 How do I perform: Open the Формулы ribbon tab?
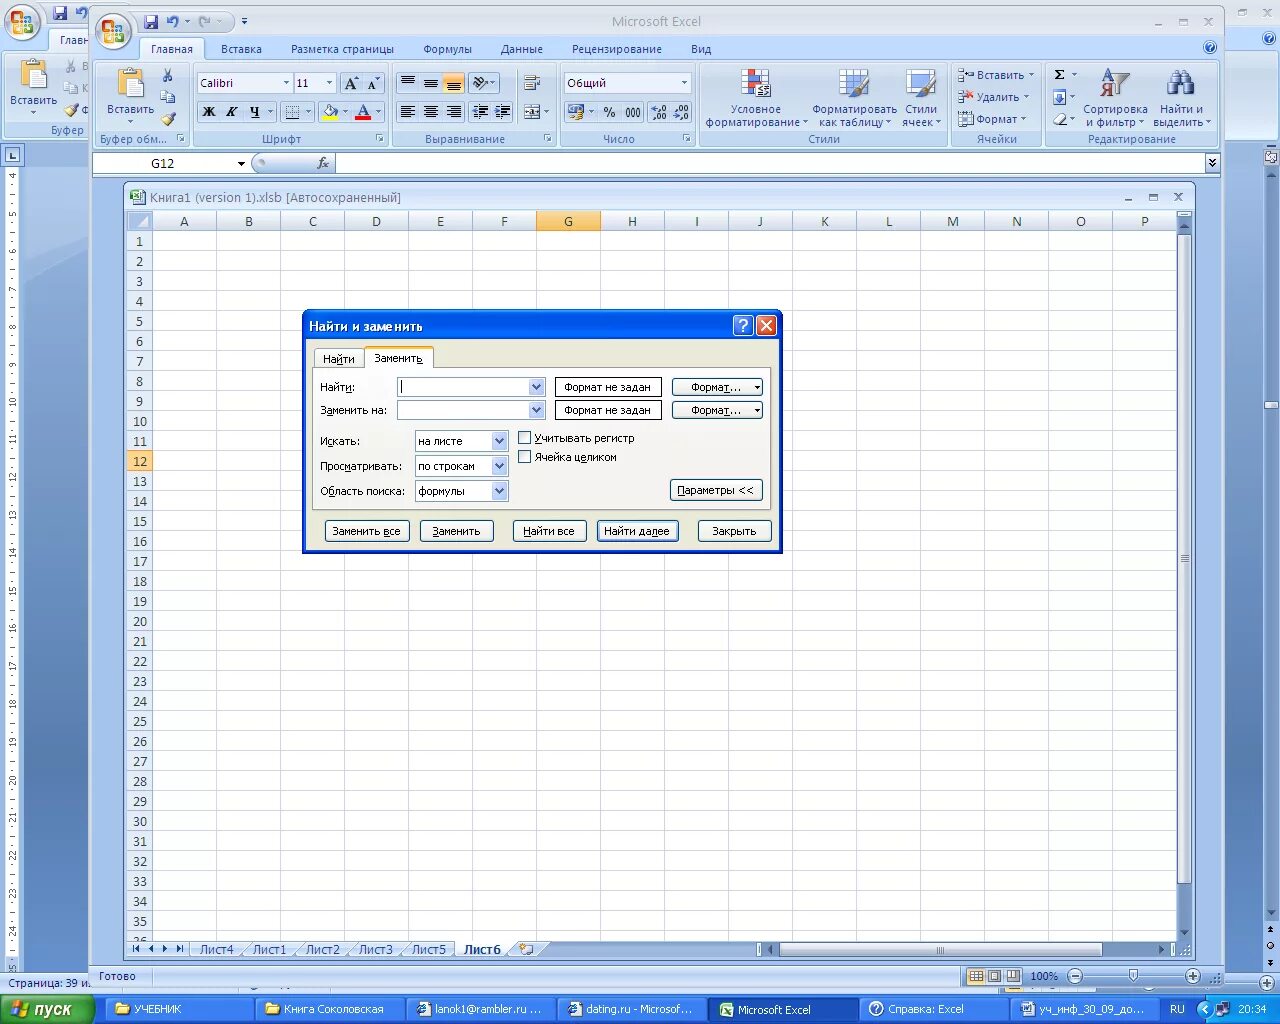[x=447, y=49]
